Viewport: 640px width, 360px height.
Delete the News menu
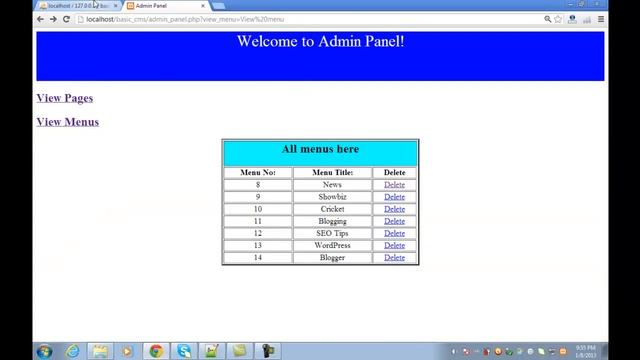click(394, 184)
